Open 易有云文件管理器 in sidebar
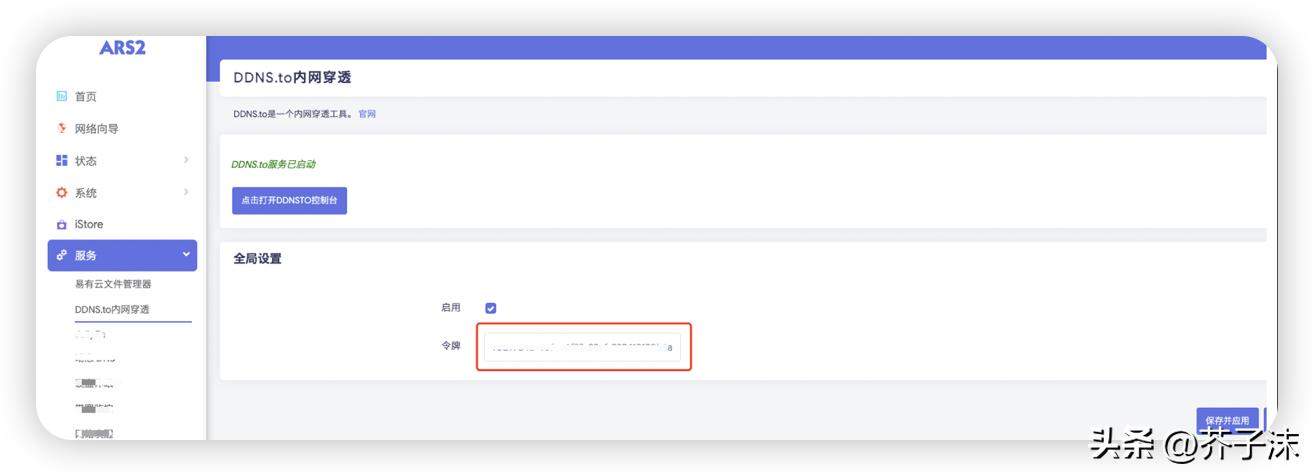The image size is (1314, 476). (113, 284)
